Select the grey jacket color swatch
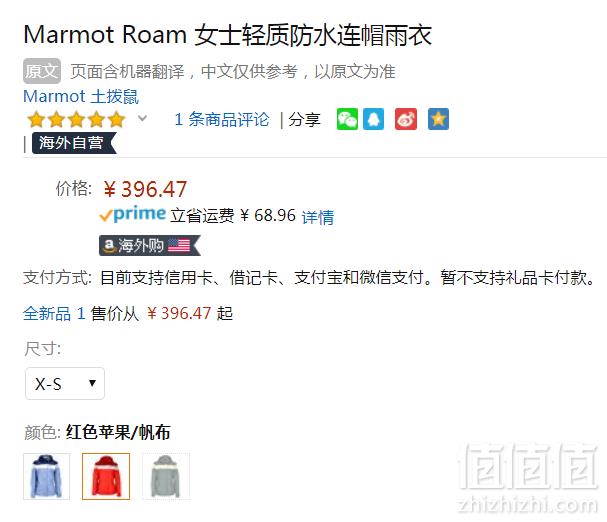Viewport: 607px width, 522px height. [166, 476]
